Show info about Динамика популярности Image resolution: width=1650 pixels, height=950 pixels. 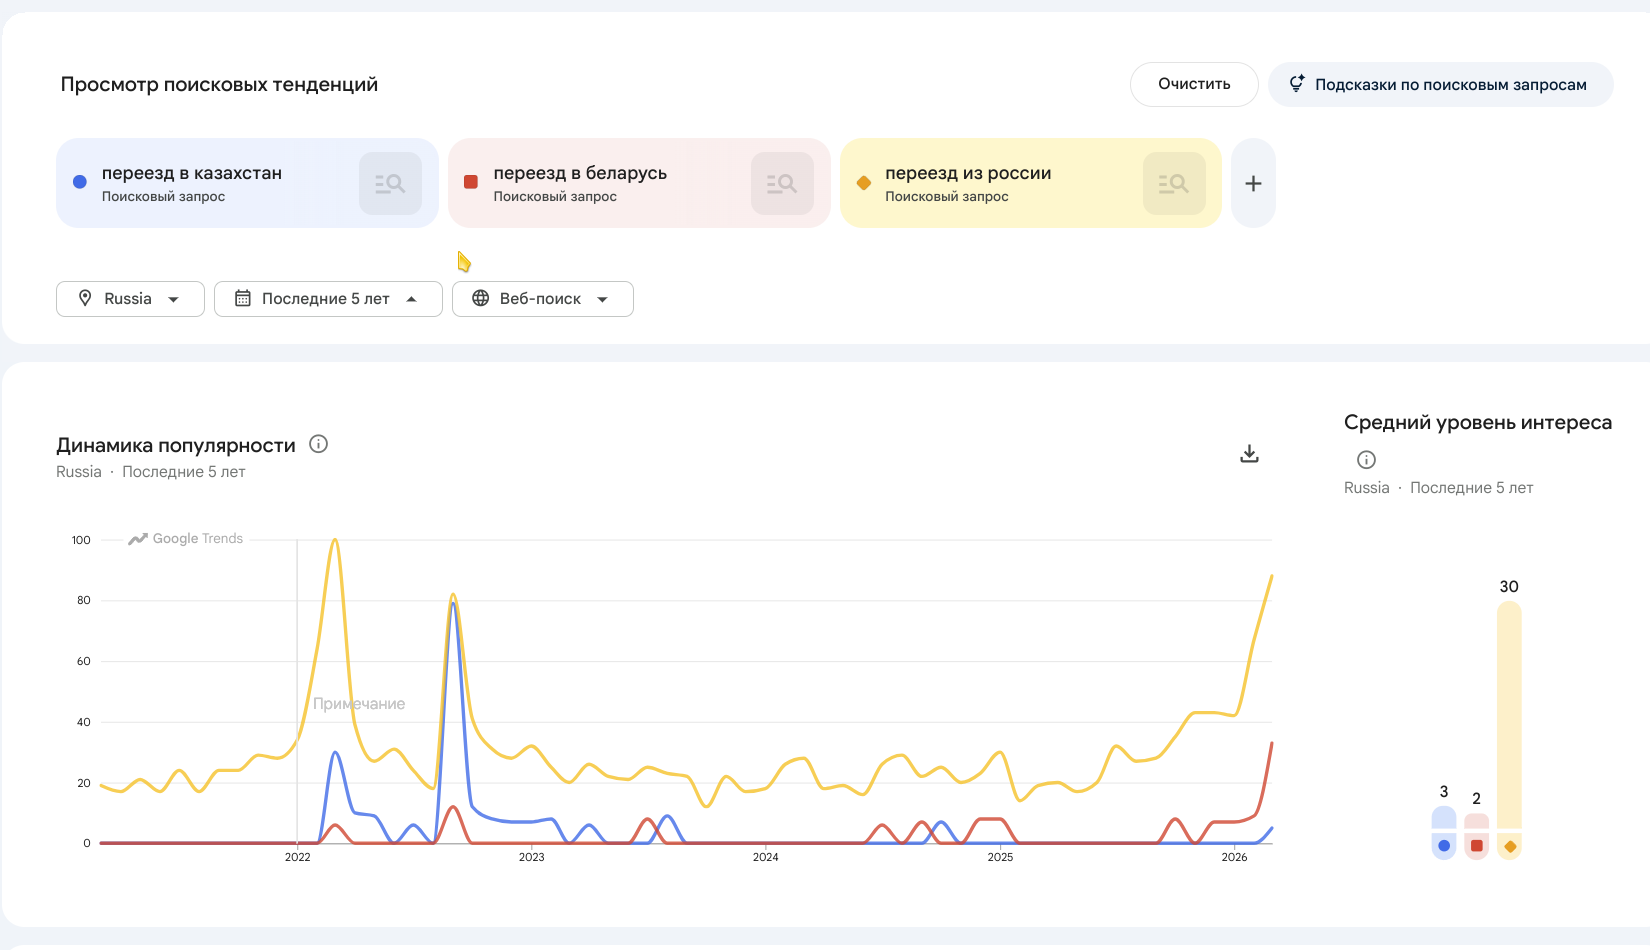coord(319,444)
